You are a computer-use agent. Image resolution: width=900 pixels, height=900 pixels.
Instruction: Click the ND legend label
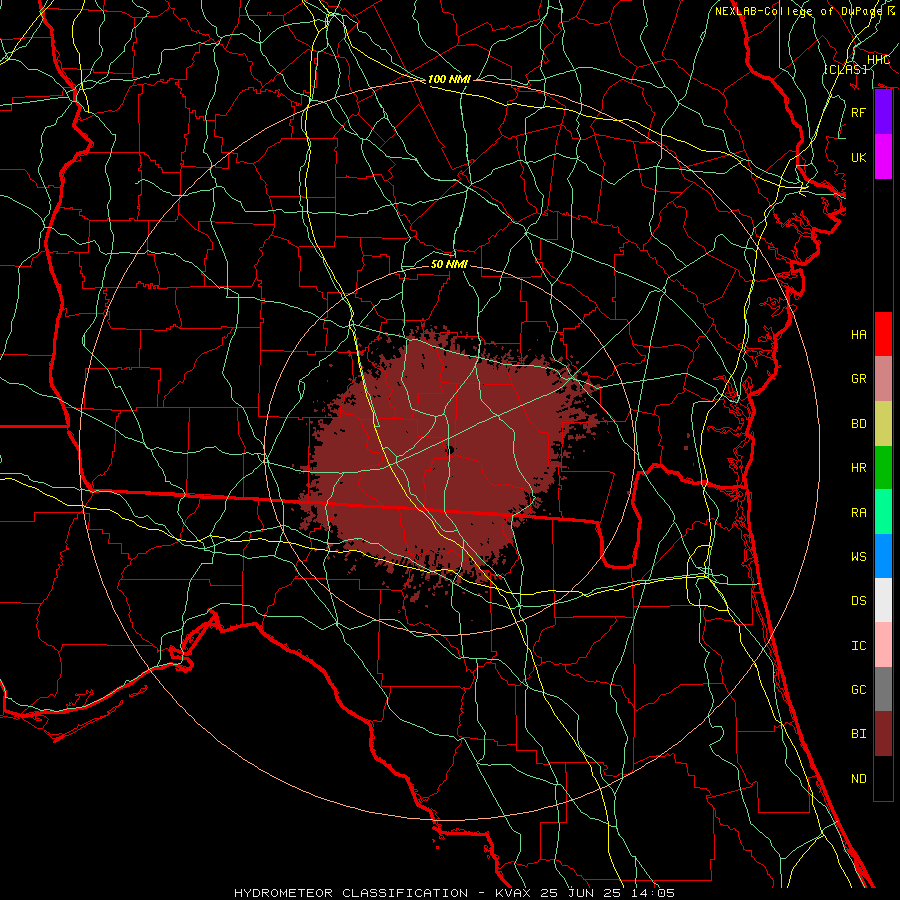(858, 779)
